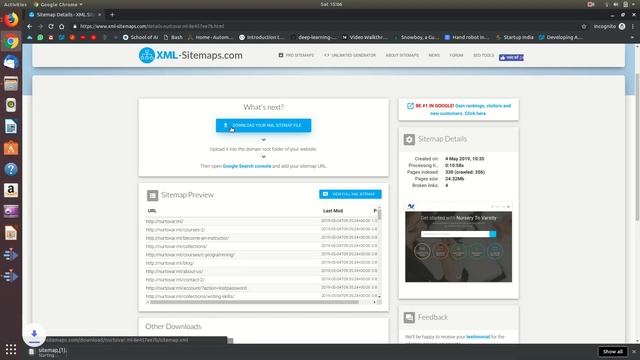Click View Full XML Sitemap button

(350, 194)
